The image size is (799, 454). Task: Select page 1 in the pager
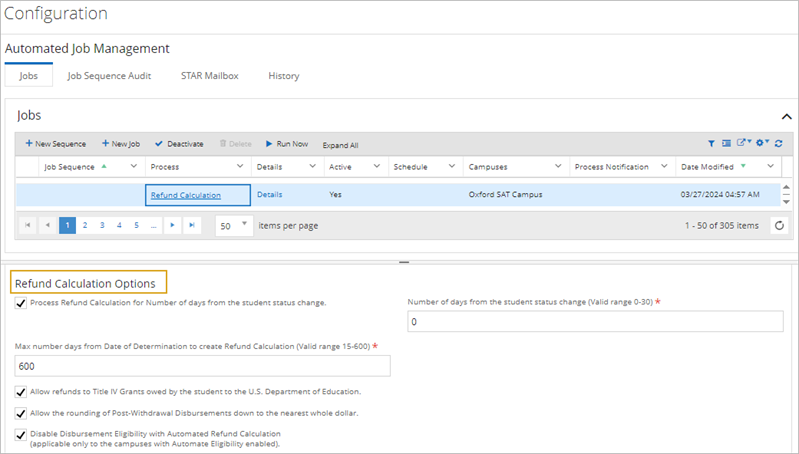pos(67,225)
